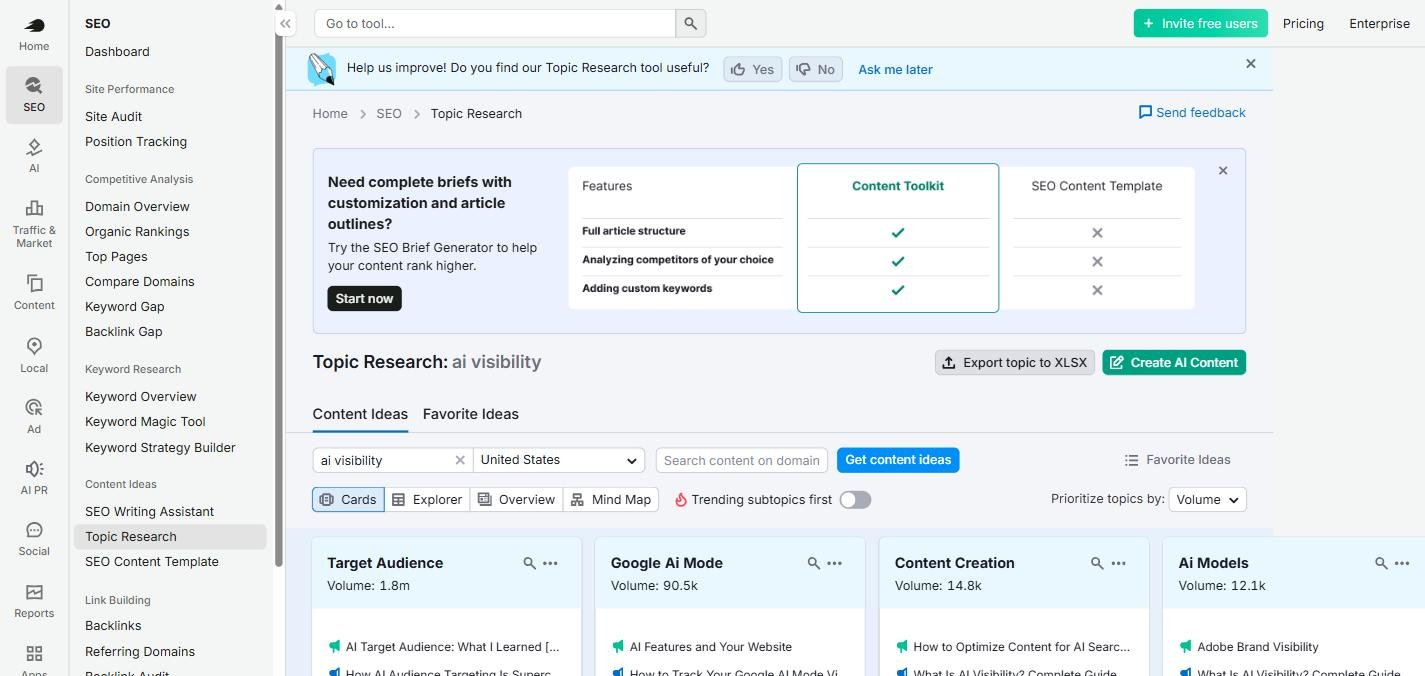Select the Explorer view
The width and height of the screenshot is (1425, 676).
[427, 499]
